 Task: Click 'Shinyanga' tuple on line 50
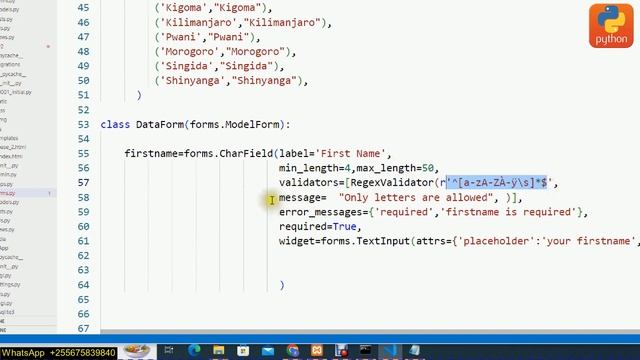[228, 80]
